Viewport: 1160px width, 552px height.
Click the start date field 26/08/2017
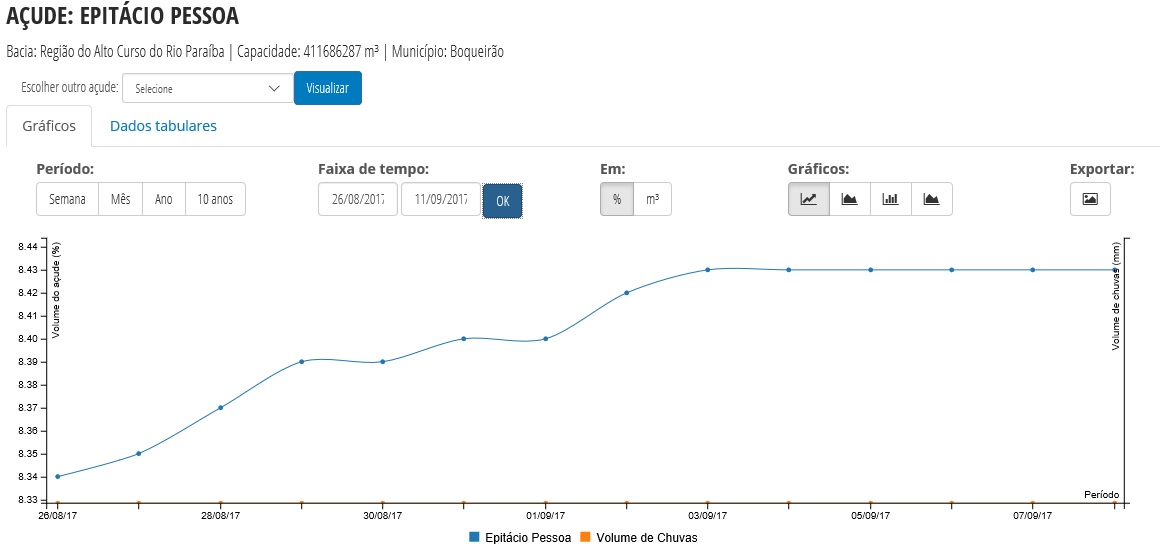pyautogui.click(x=358, y=199)
